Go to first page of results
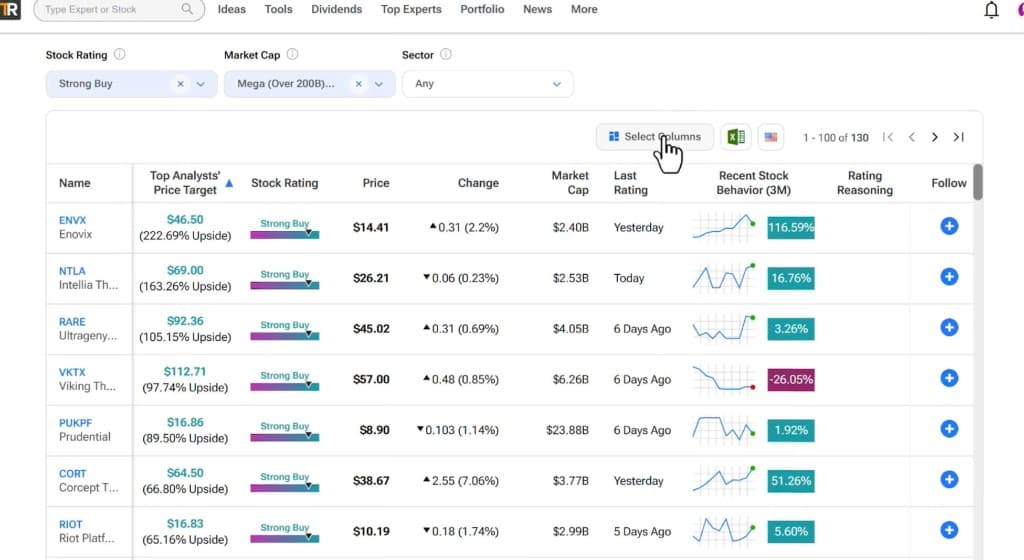Image resolution: width=1024 pixels, height=560 pixels. pos(888,137)
